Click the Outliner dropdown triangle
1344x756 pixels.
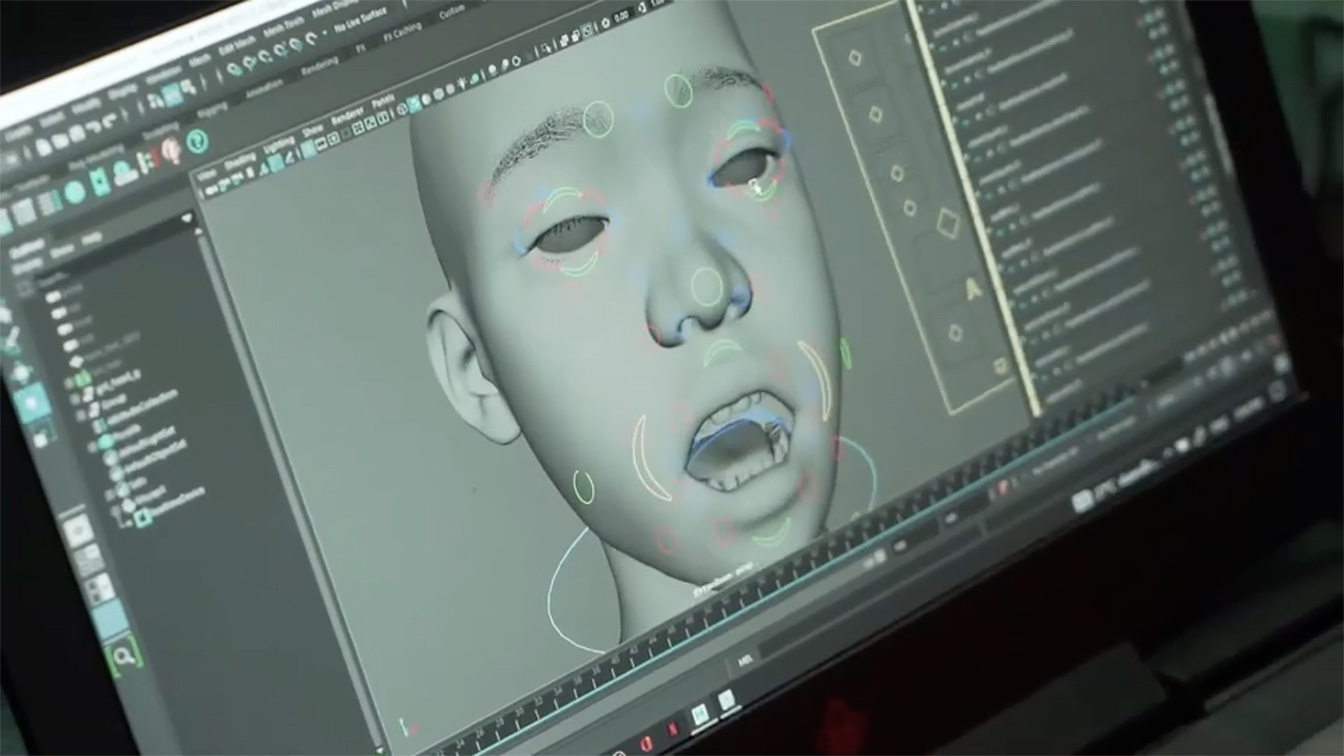point(187,216)
